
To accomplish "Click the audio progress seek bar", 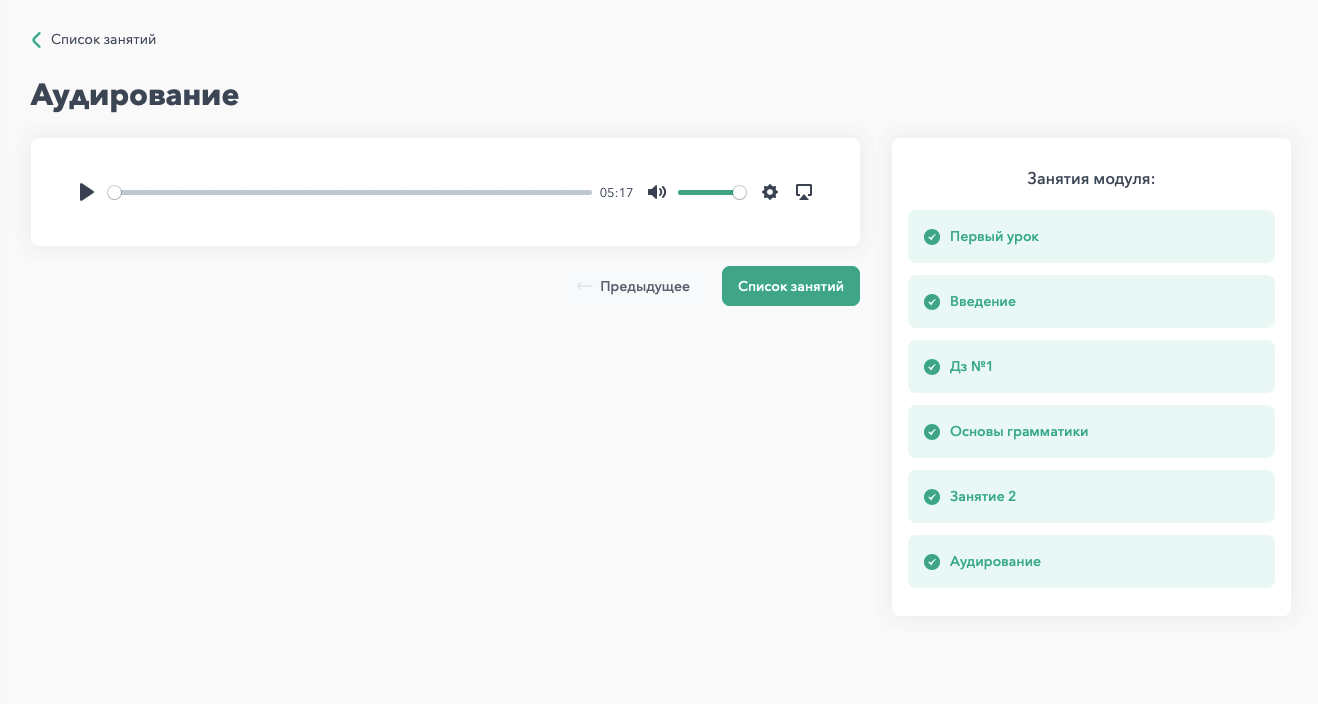I will coord(350,192).
